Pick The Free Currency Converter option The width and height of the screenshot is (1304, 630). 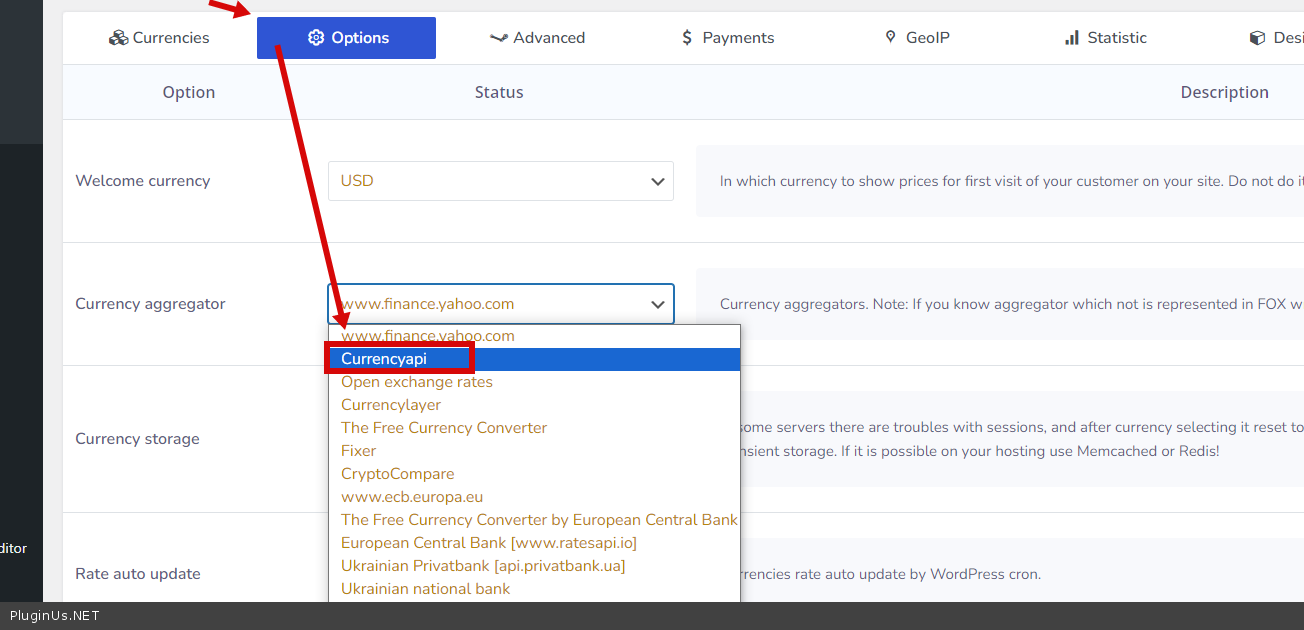[x=444, y=428]
